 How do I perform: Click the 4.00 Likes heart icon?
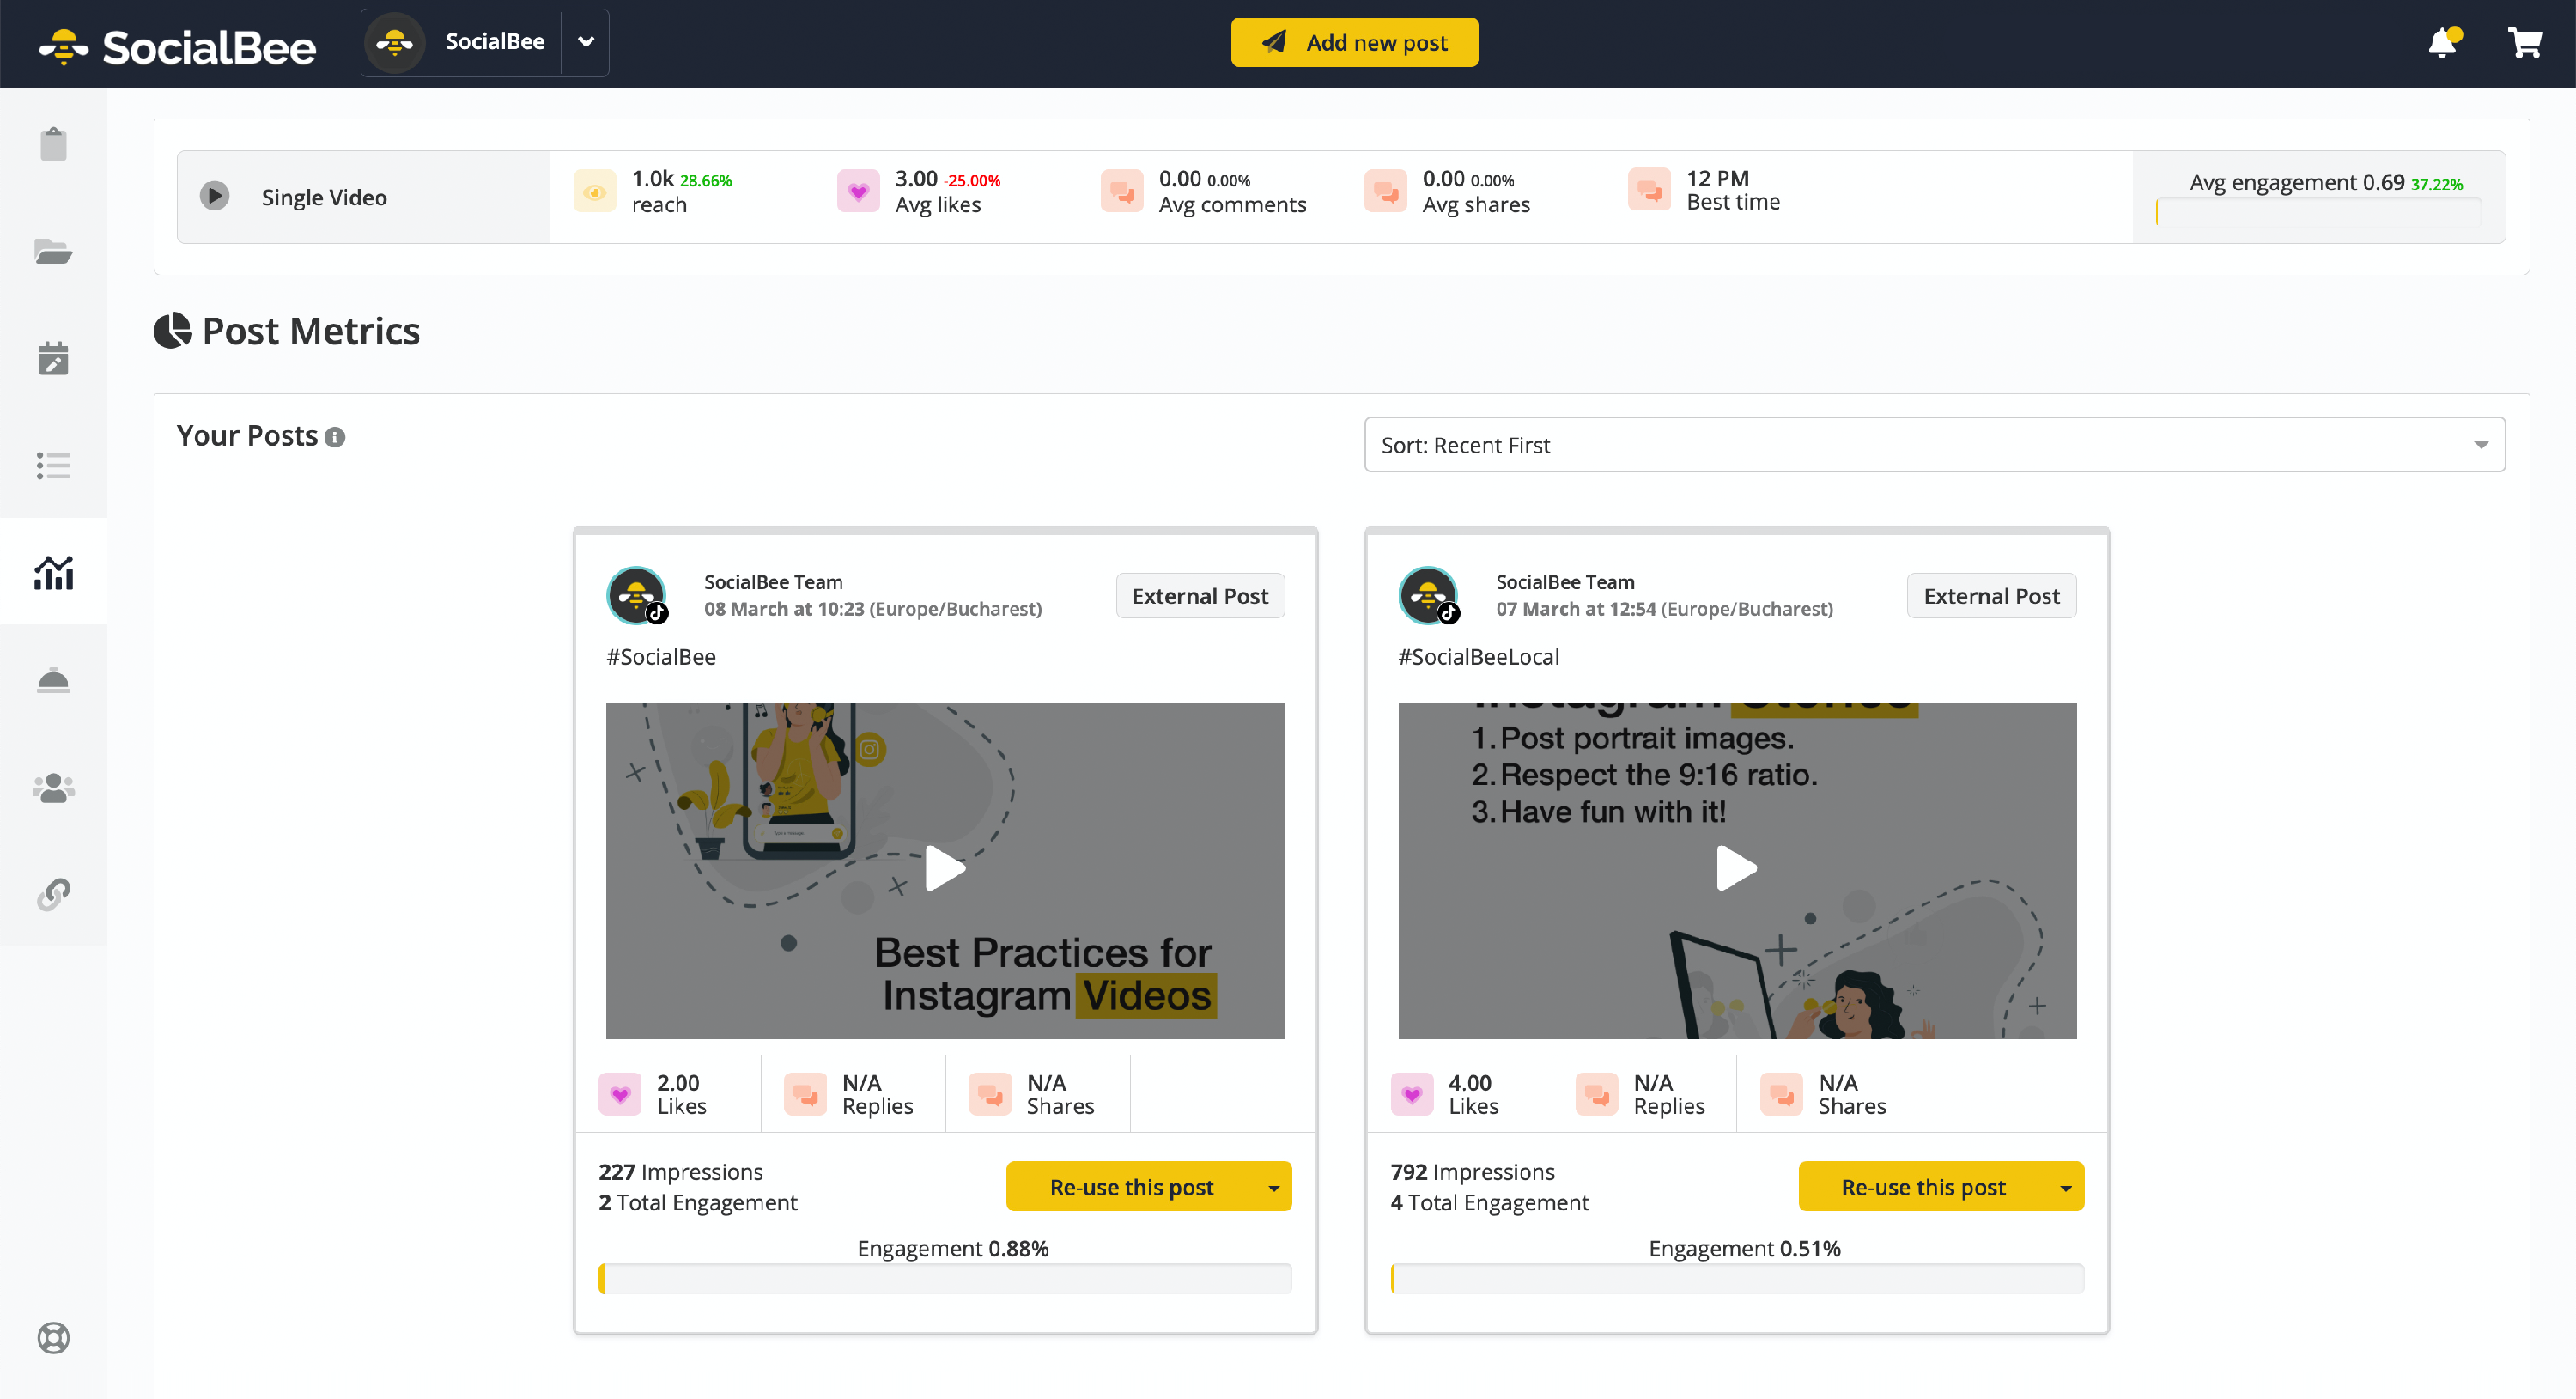pos(1412,1094)
